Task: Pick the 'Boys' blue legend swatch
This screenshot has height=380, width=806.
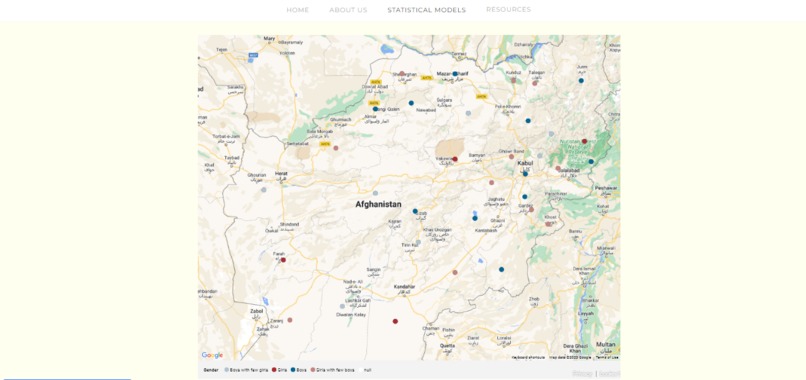Action: coord(293,370)
